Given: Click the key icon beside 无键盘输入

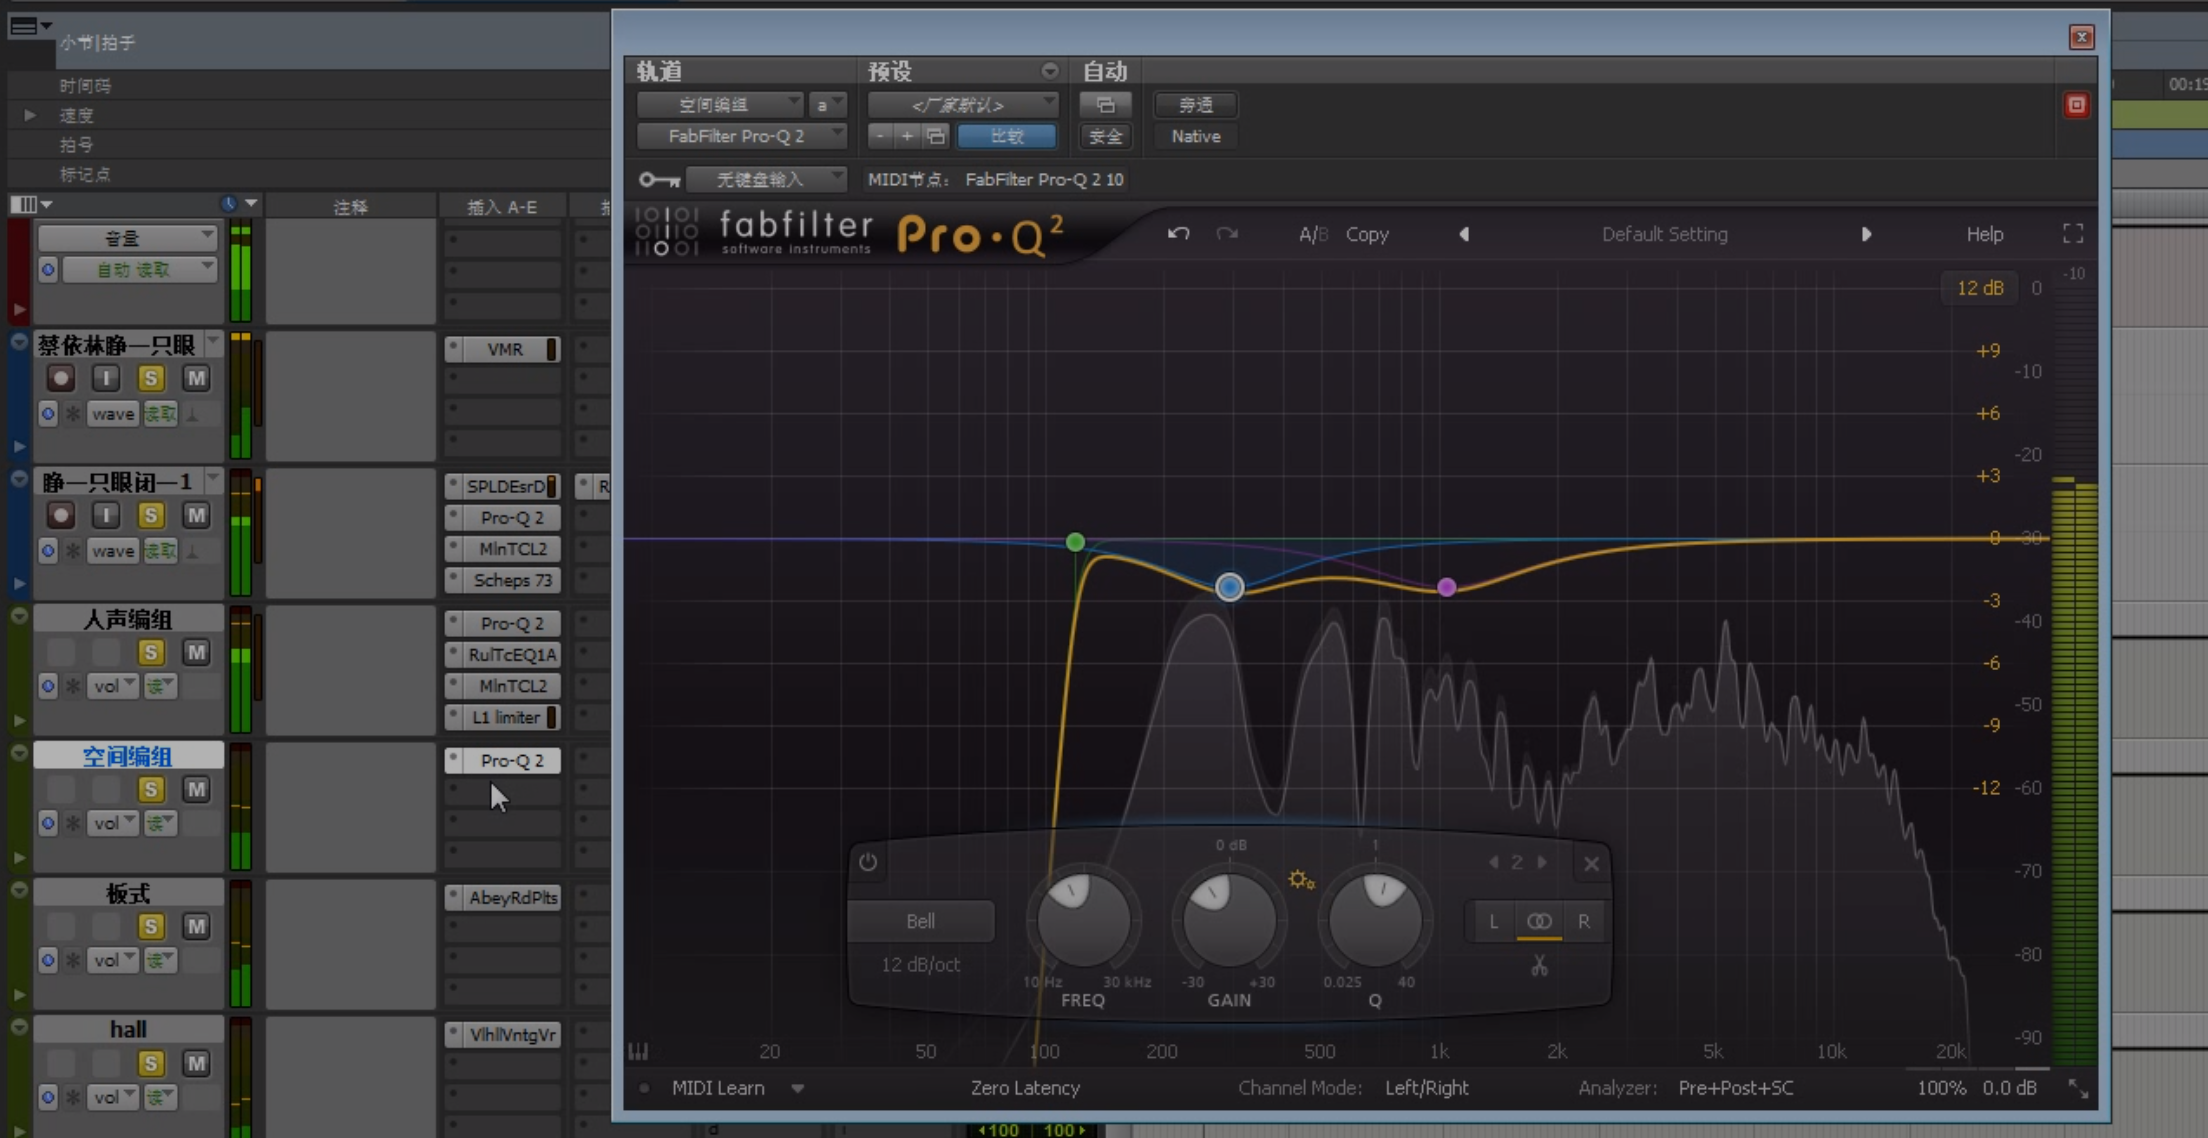Looking at the screenshot, I should [x=659, y=179].
